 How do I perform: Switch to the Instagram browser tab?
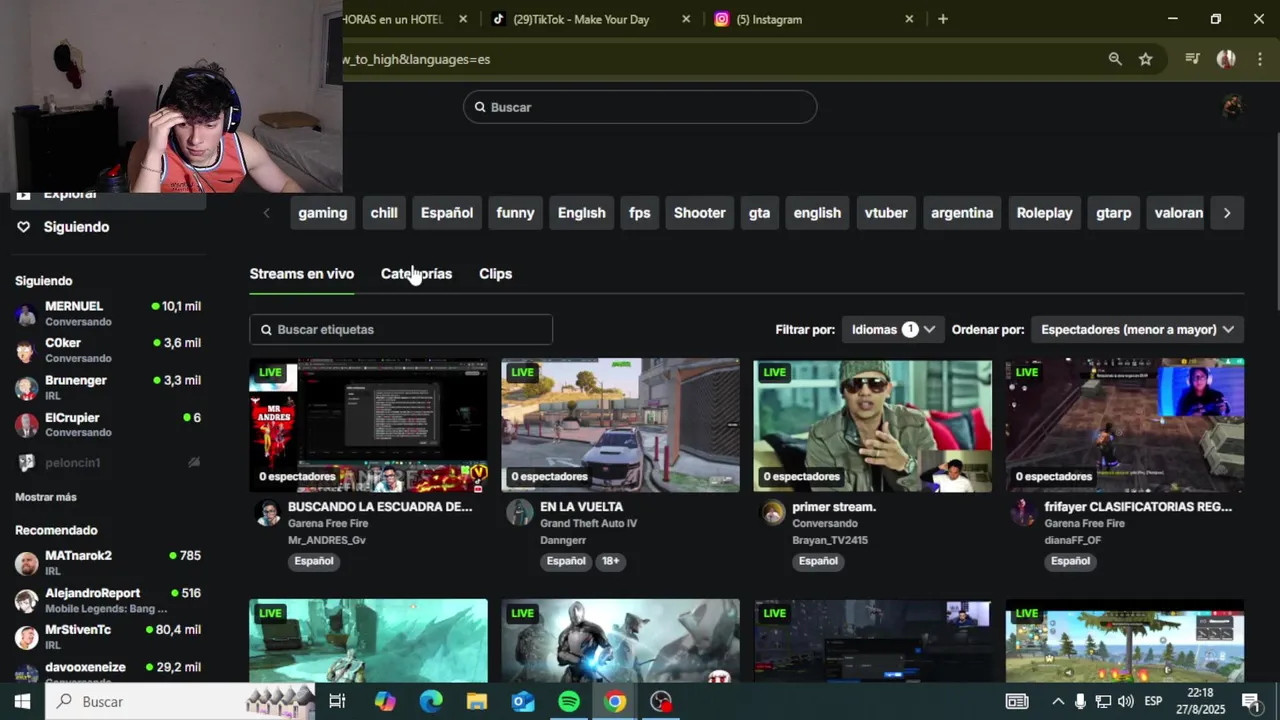(768, 19)
